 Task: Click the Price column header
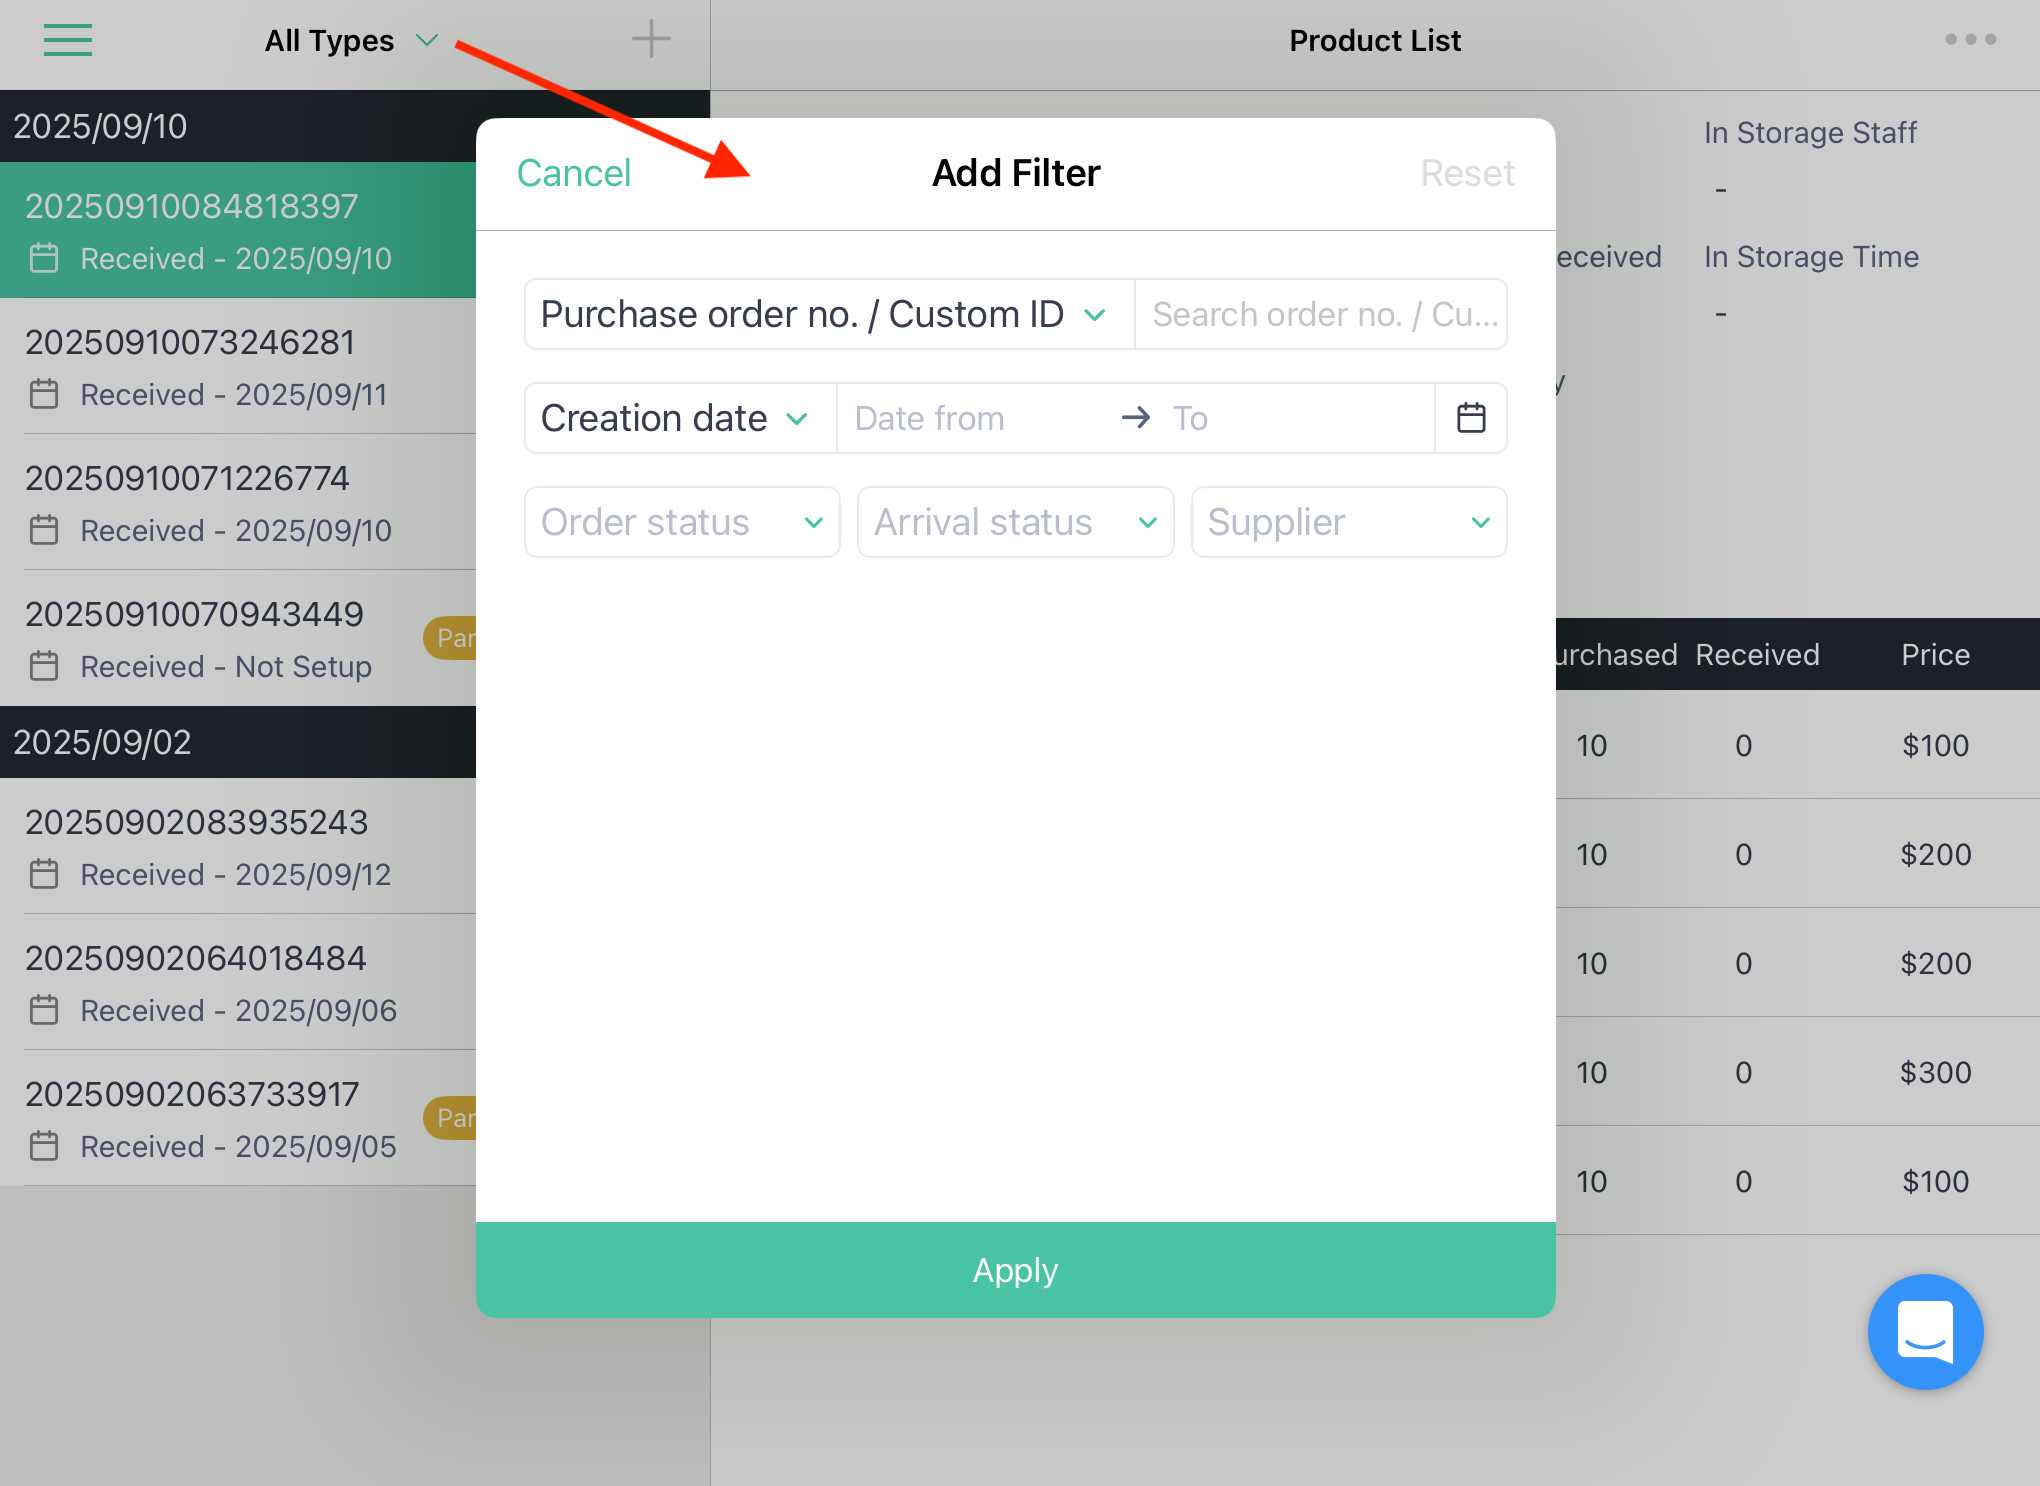point(1935,654)
